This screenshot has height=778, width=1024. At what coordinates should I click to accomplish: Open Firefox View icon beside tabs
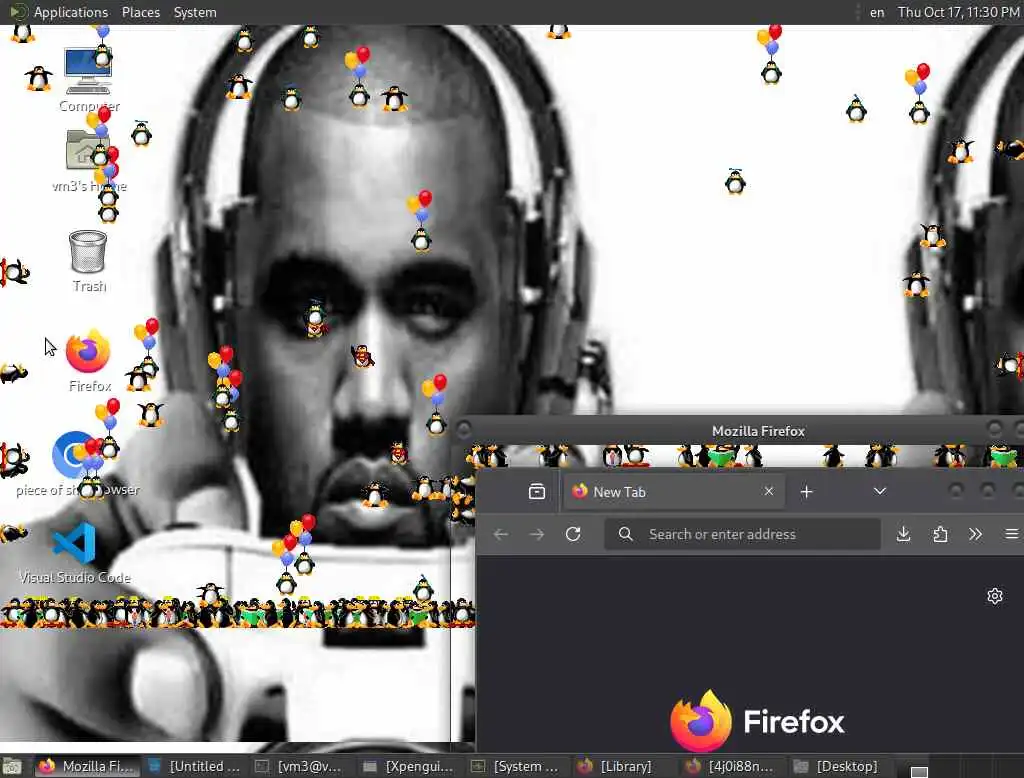(537, 491)
